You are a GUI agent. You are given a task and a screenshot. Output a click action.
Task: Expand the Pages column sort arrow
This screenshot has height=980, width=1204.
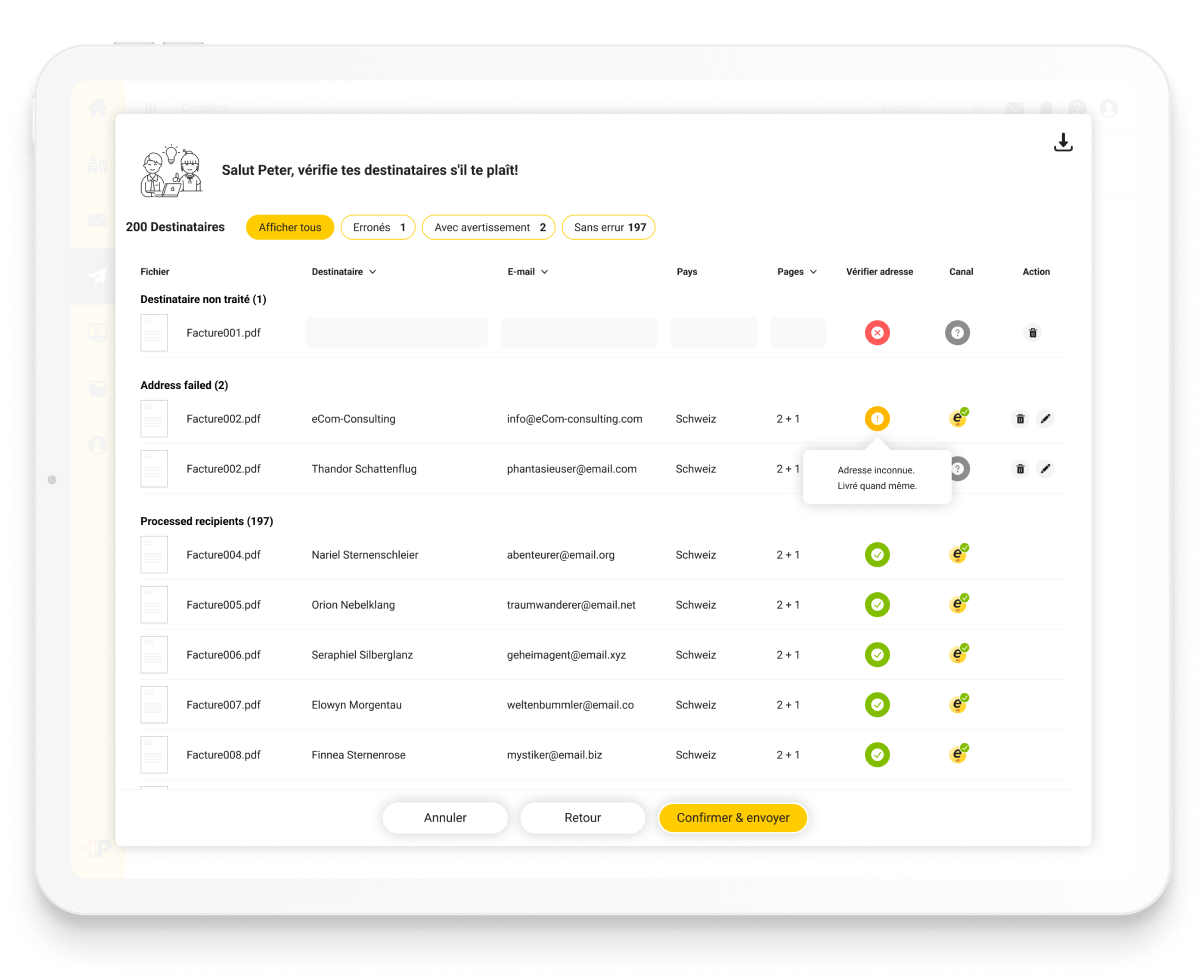point(813,272)
